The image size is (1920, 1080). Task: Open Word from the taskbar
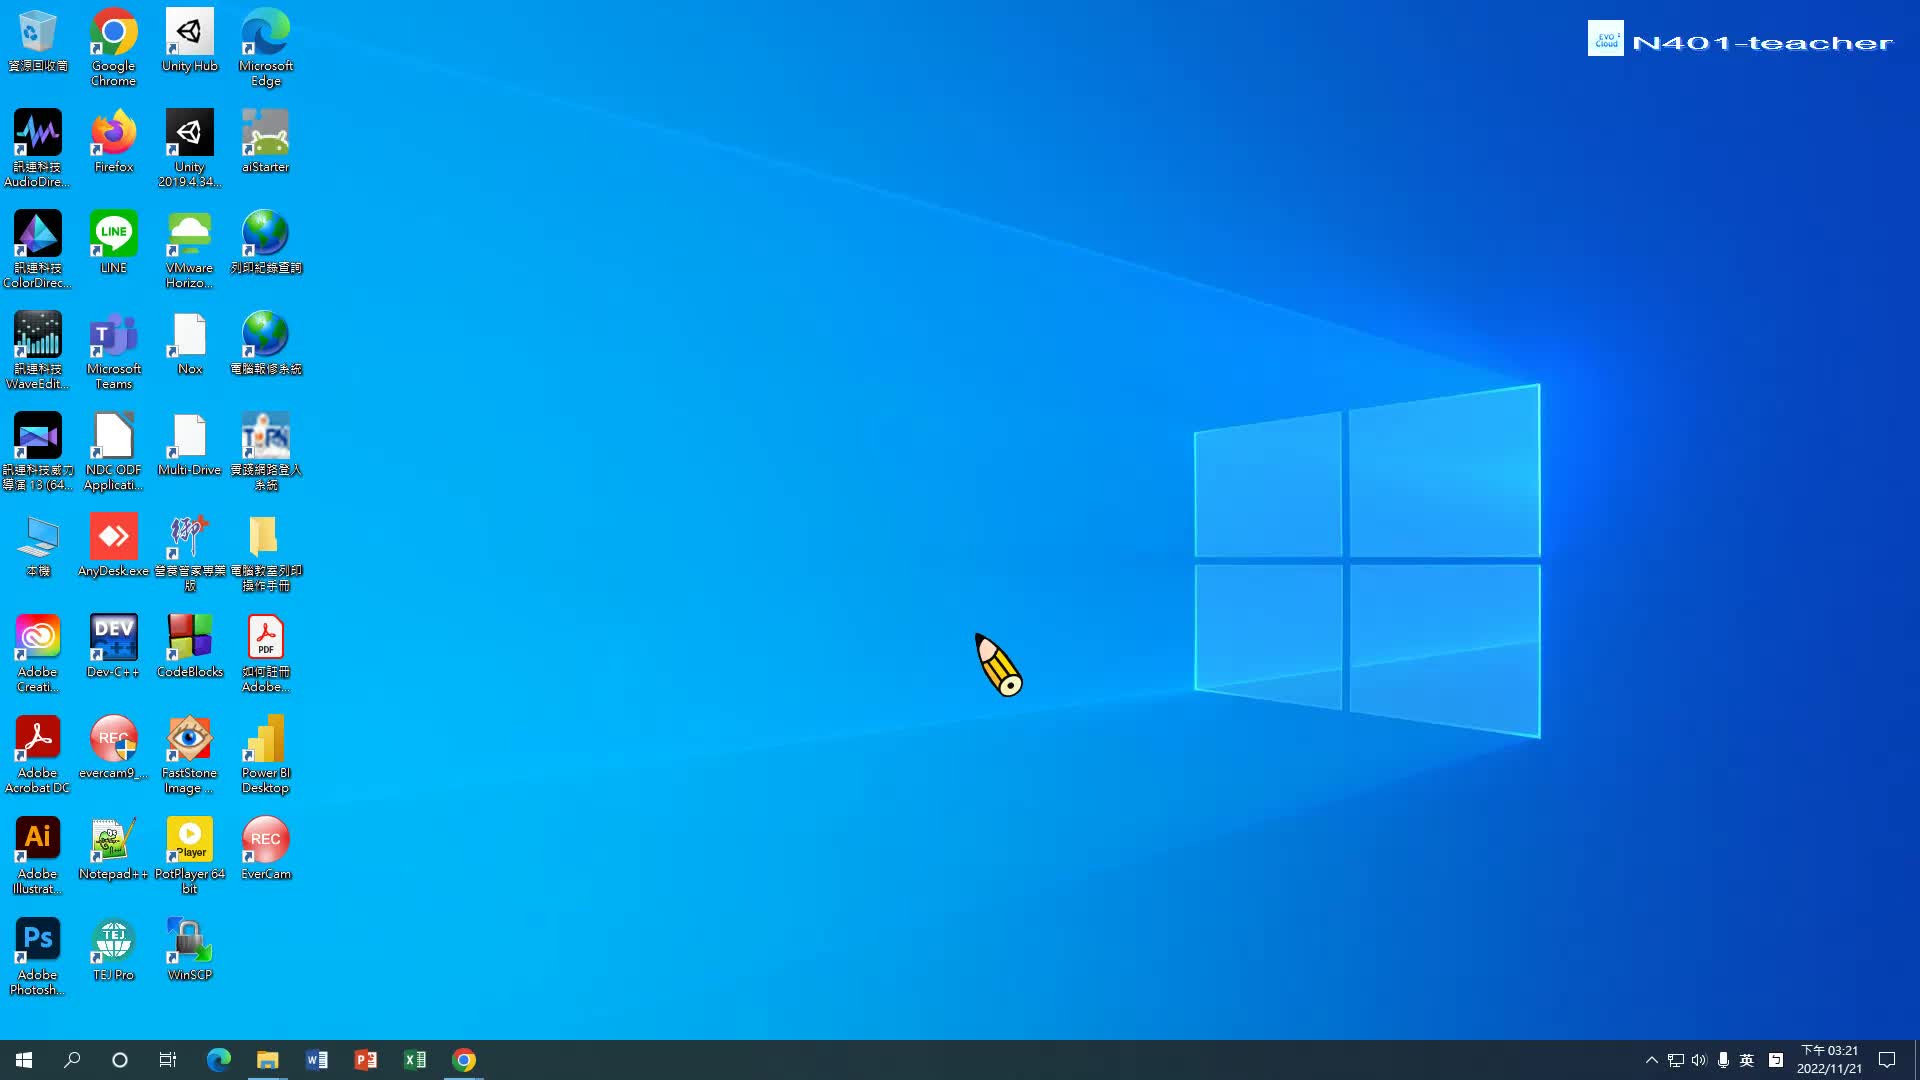316,1060
